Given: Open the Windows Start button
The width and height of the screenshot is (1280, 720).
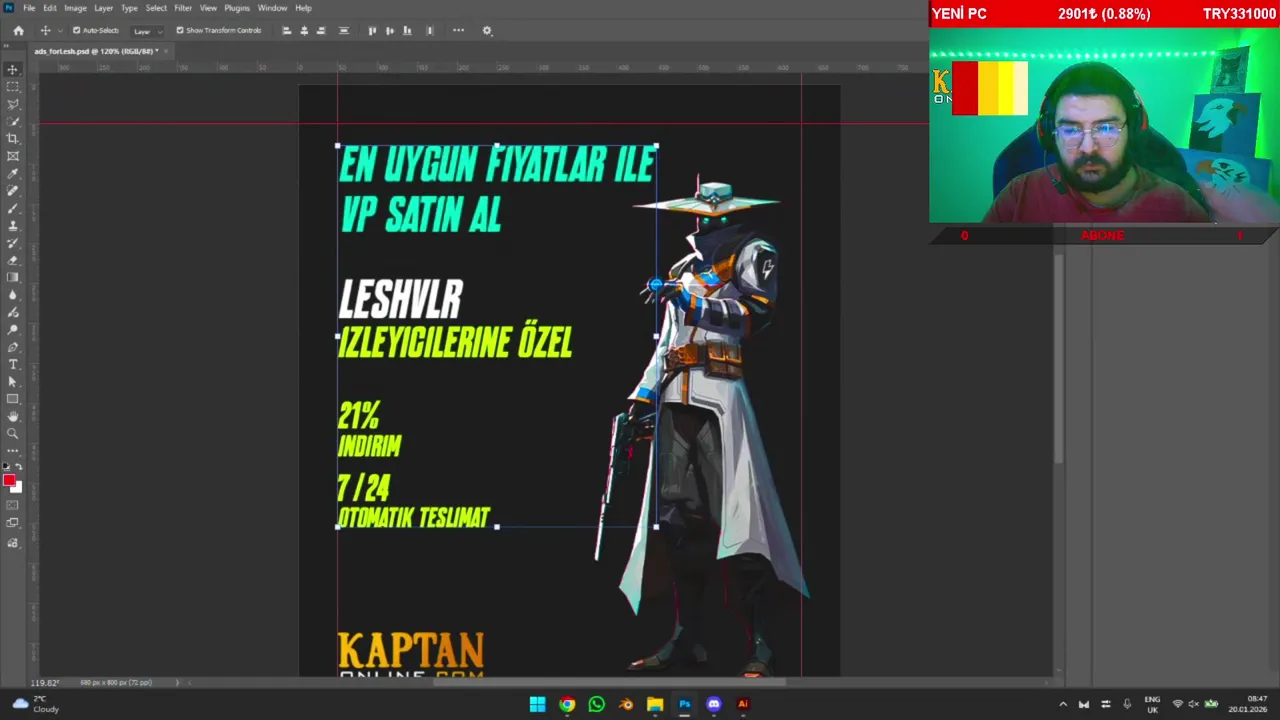Looking at the screenshot, I should [537, 704].
